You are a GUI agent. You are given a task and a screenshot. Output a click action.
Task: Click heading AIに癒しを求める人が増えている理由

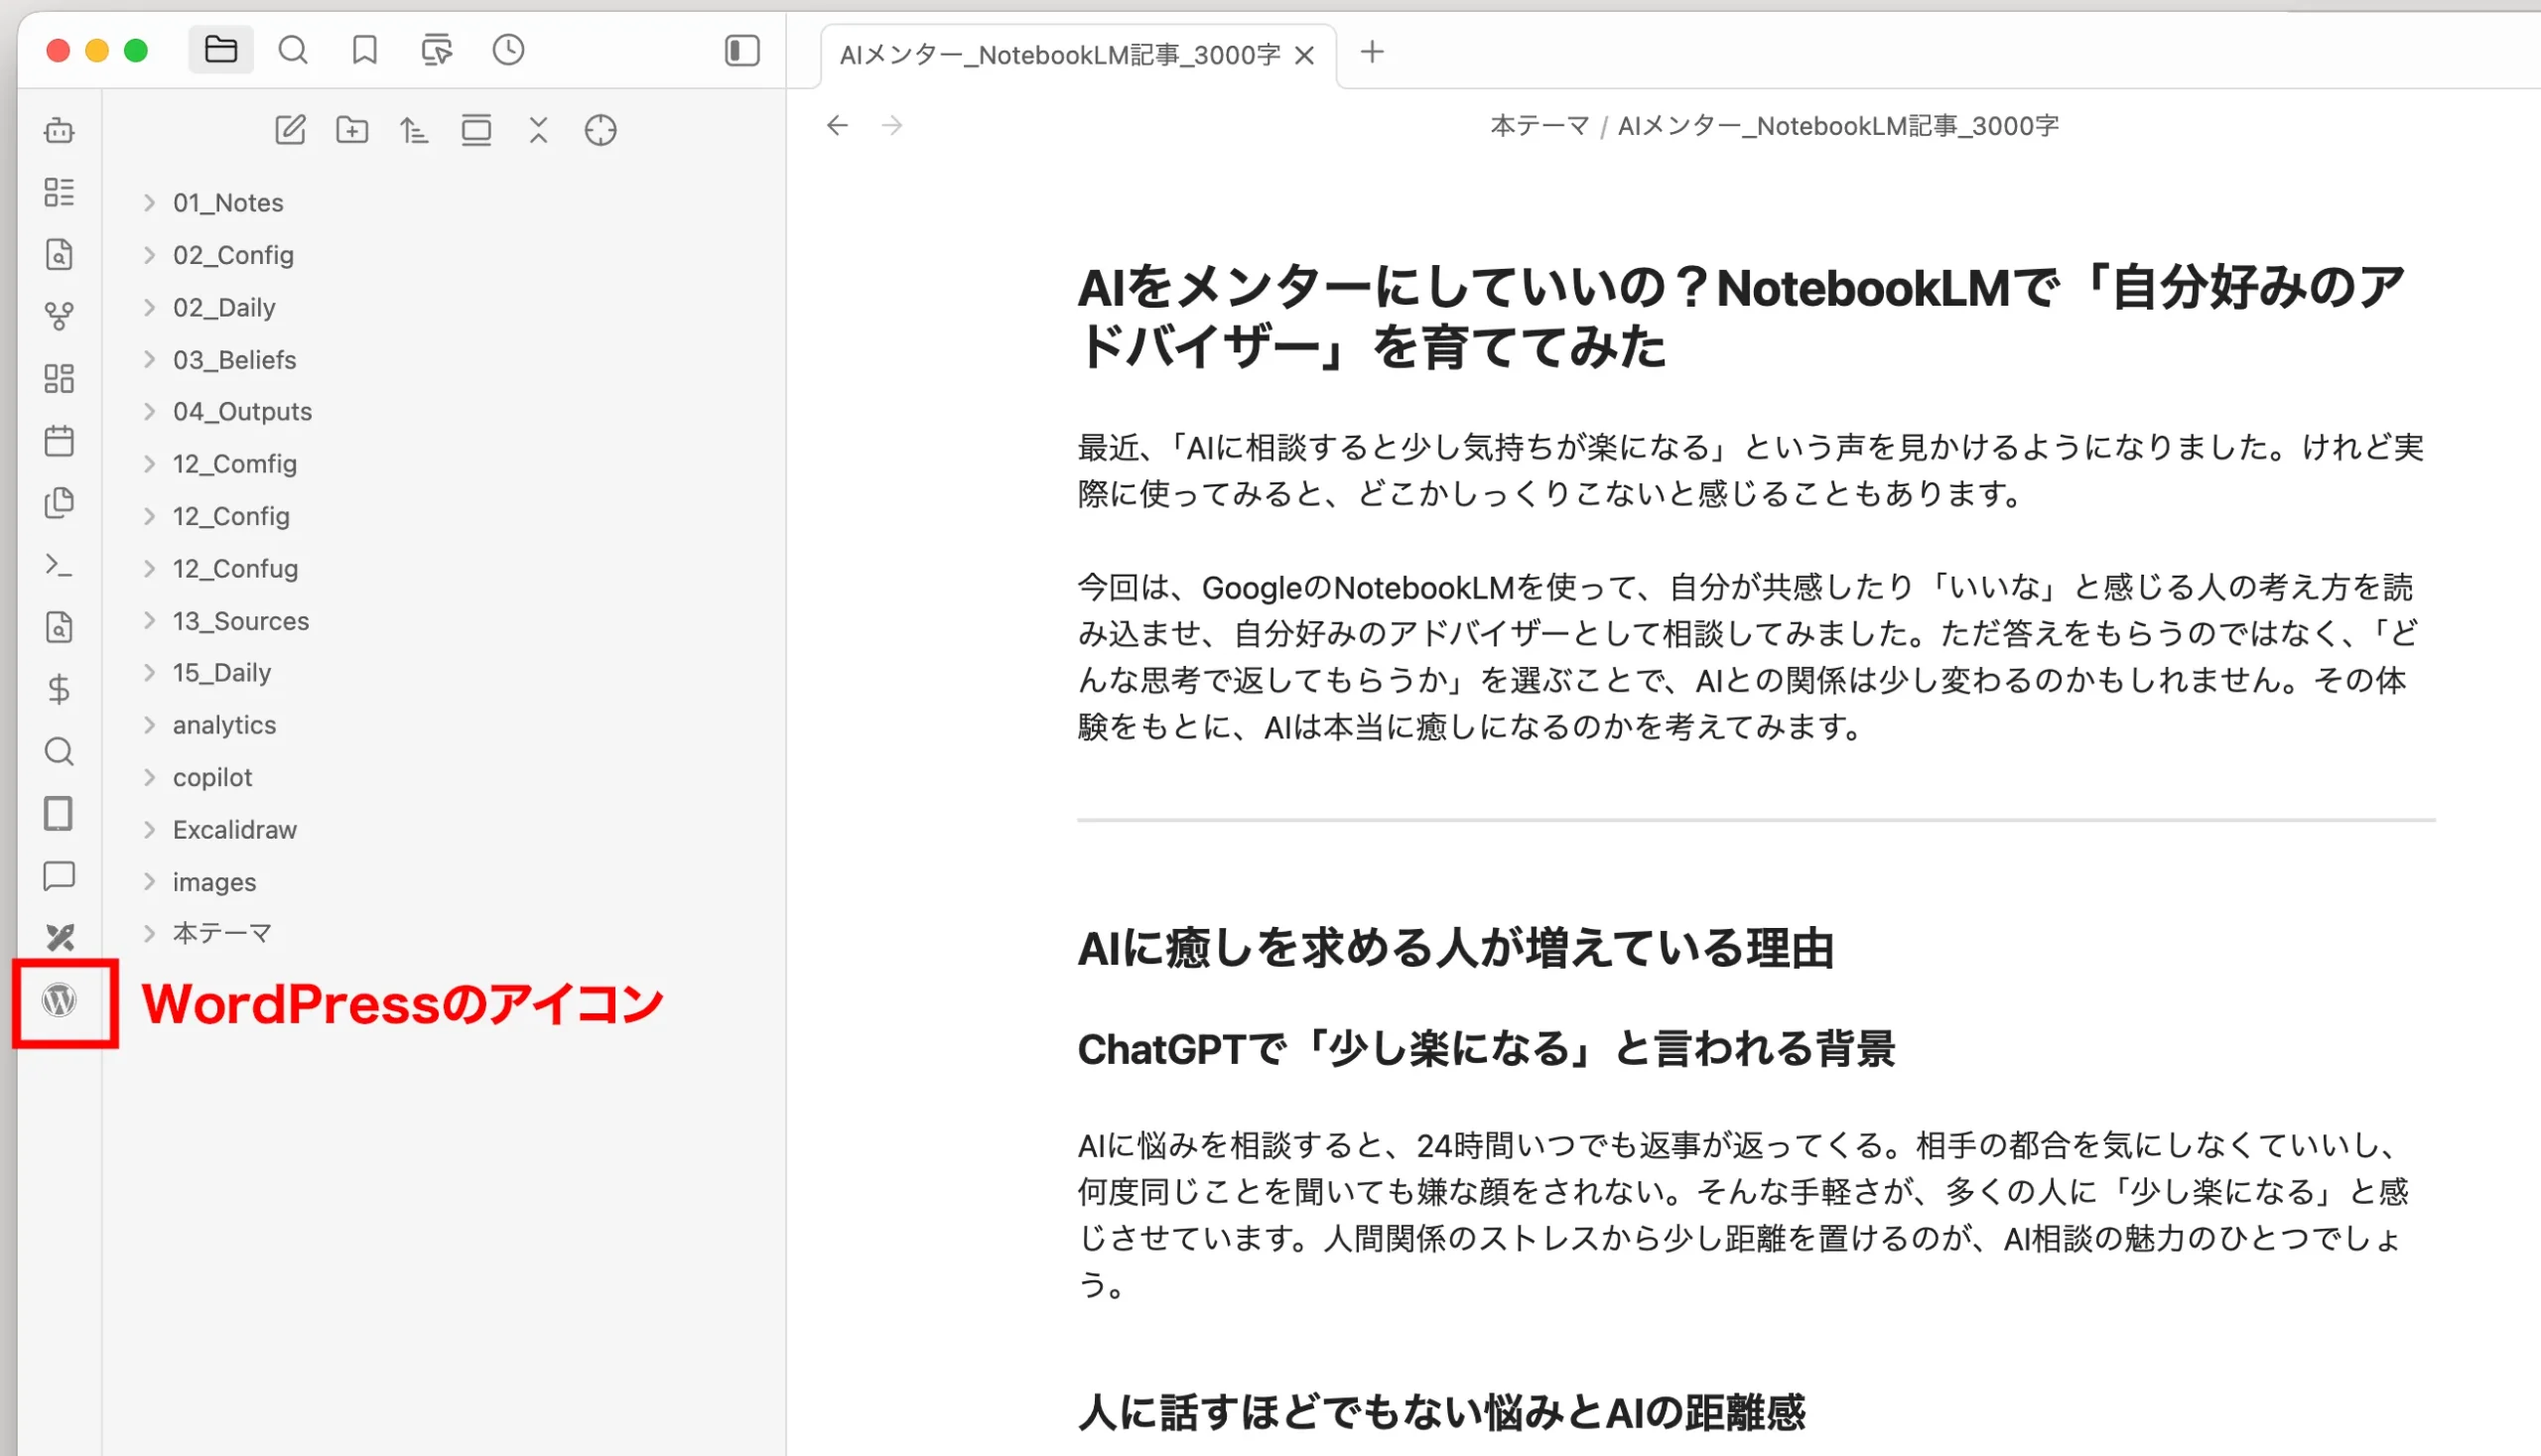pos(1456,948)
